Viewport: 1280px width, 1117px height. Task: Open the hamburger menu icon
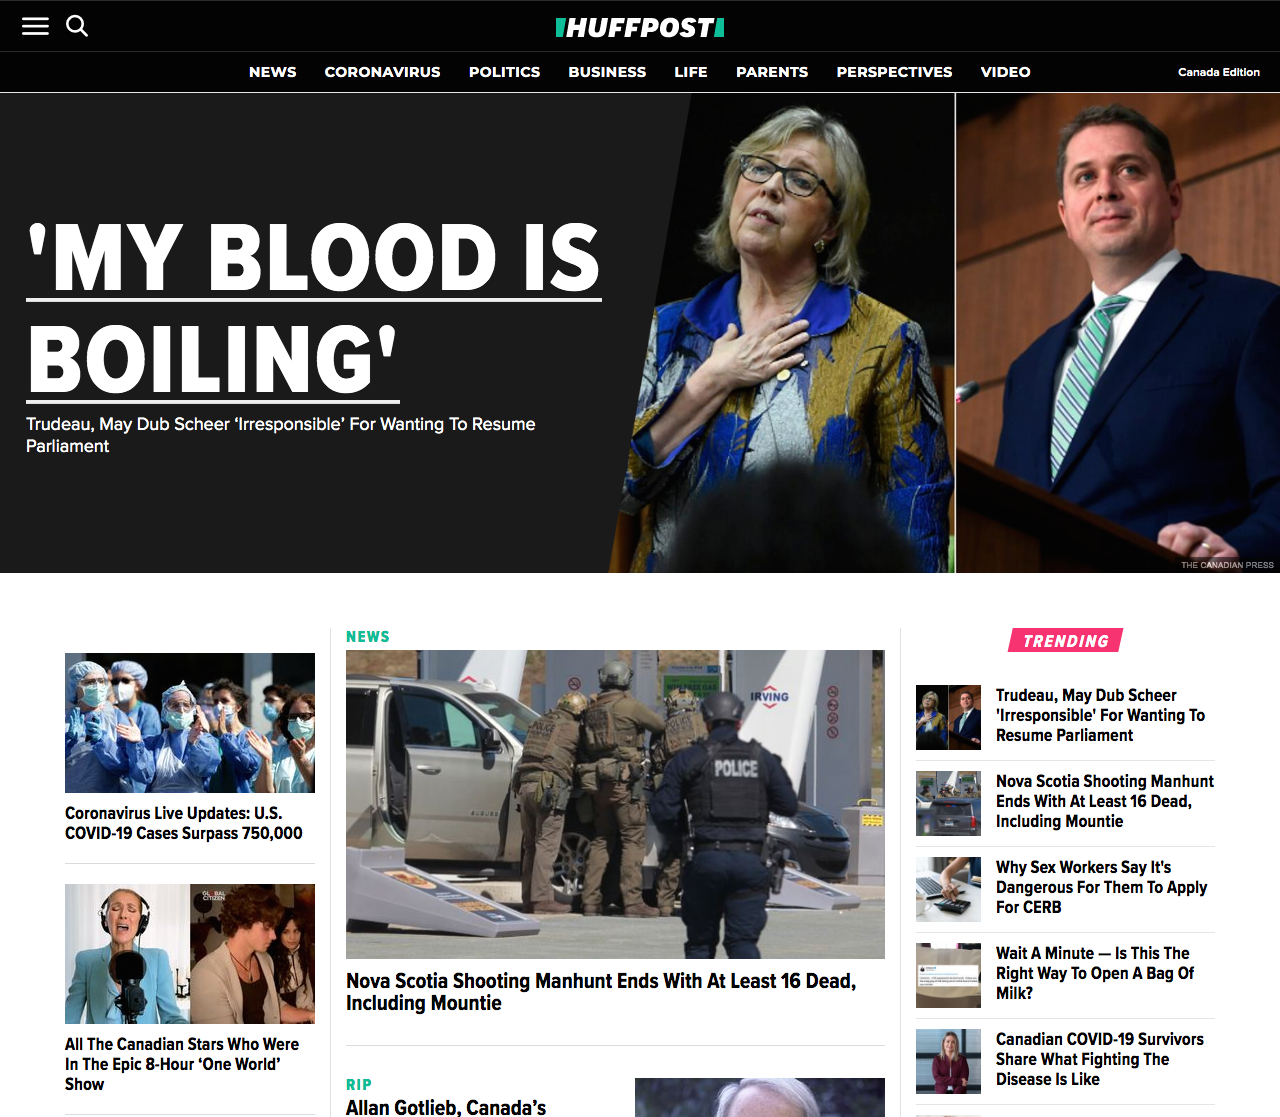35,26
